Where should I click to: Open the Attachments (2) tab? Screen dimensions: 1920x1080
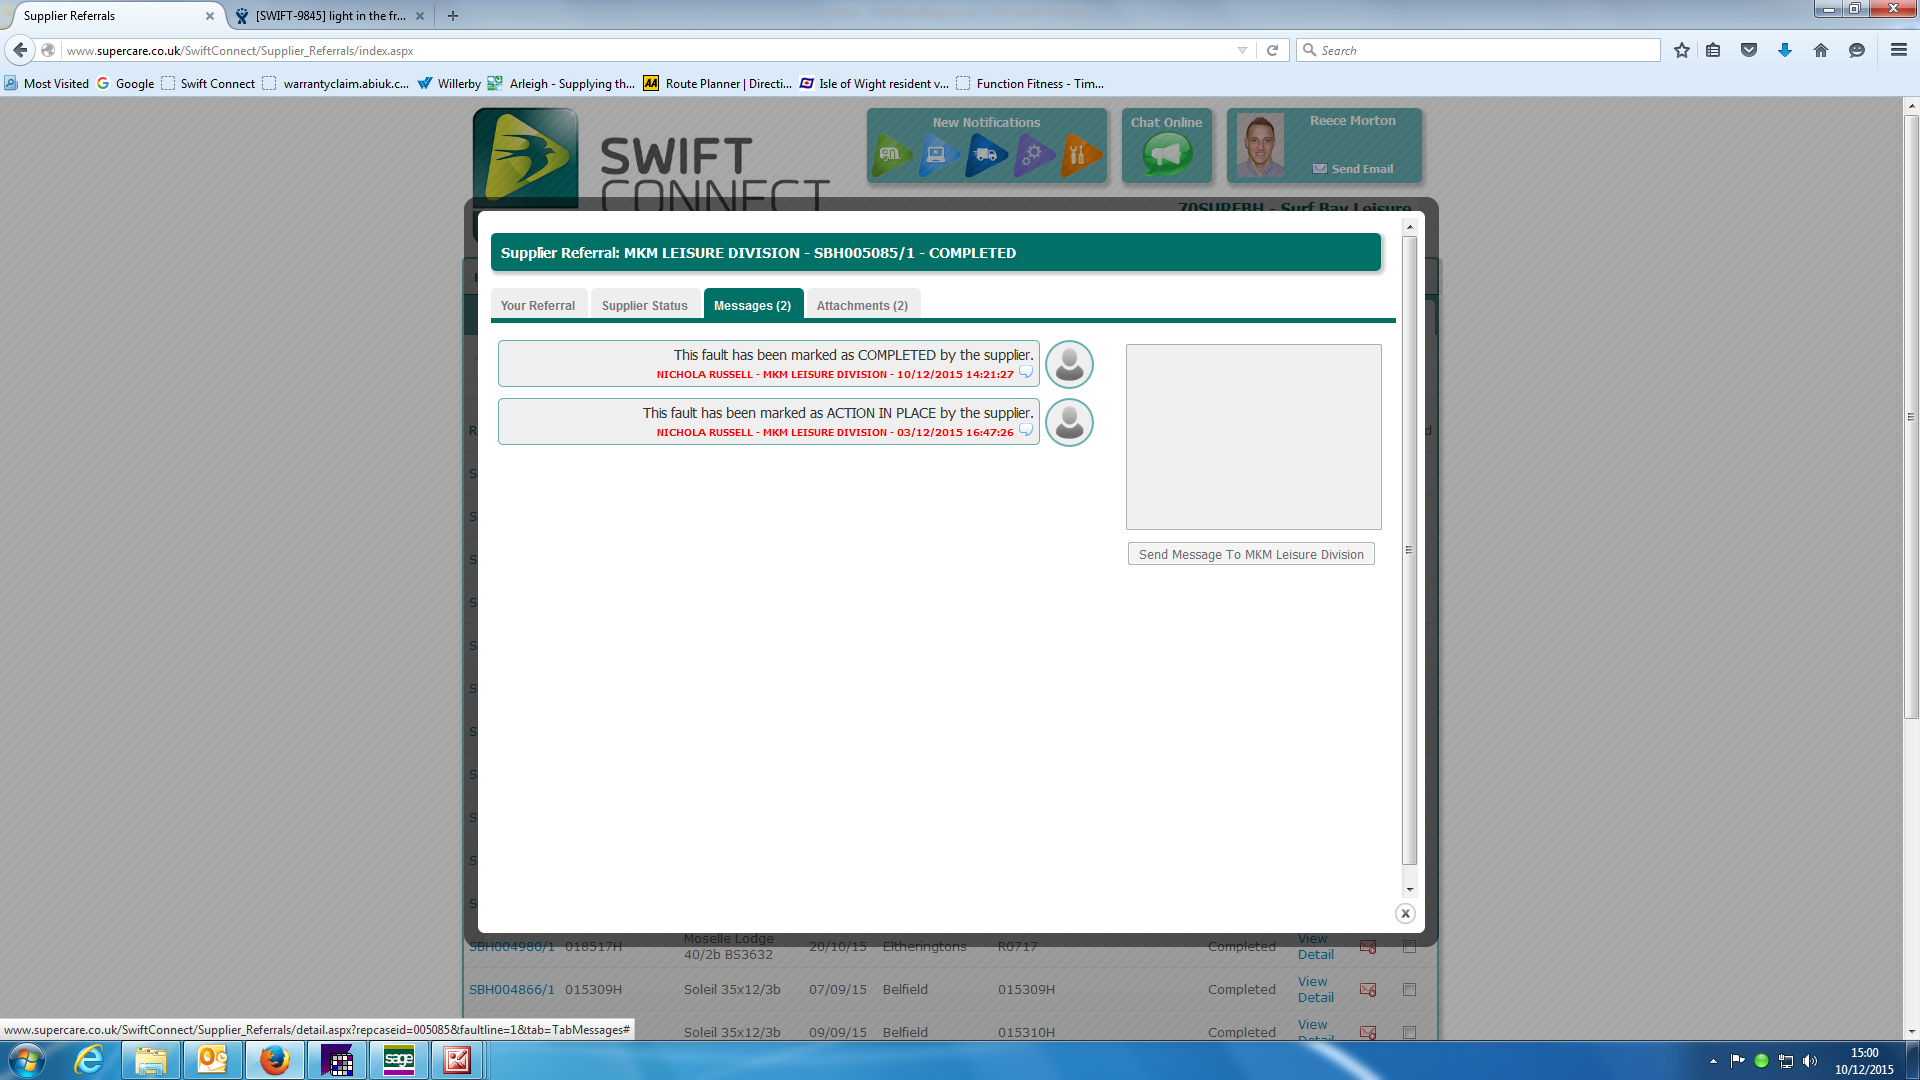[862, 305]
